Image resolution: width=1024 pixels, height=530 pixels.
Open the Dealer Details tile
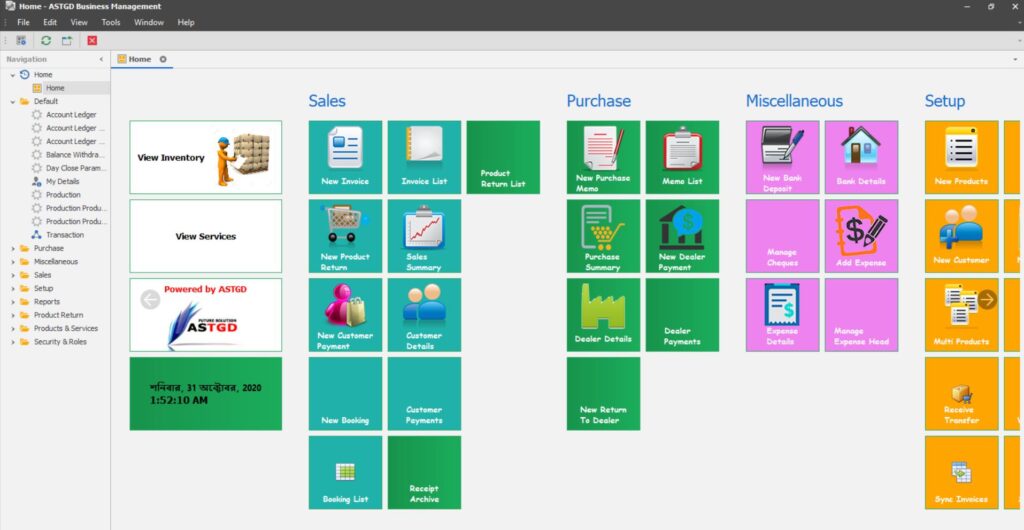pos(603,315)
